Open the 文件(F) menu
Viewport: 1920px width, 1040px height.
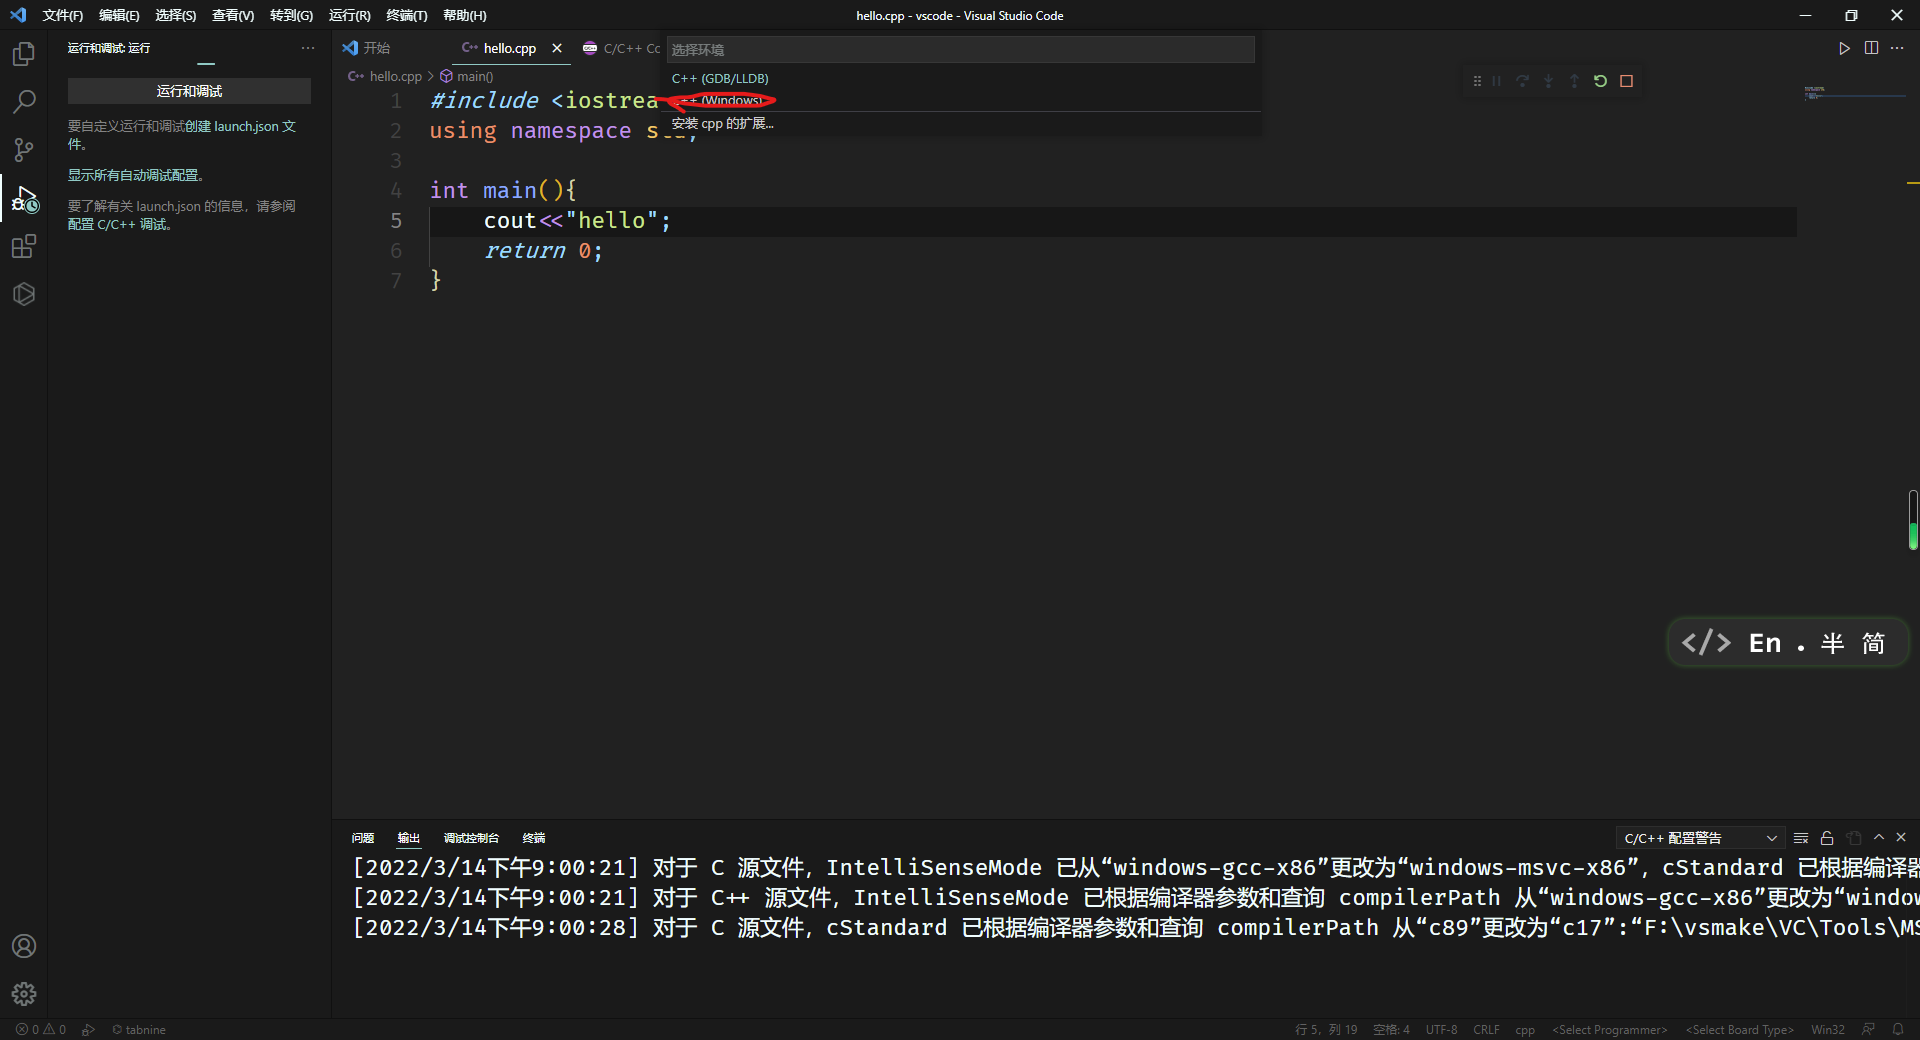pyautogui.click(x=63, y=15)
